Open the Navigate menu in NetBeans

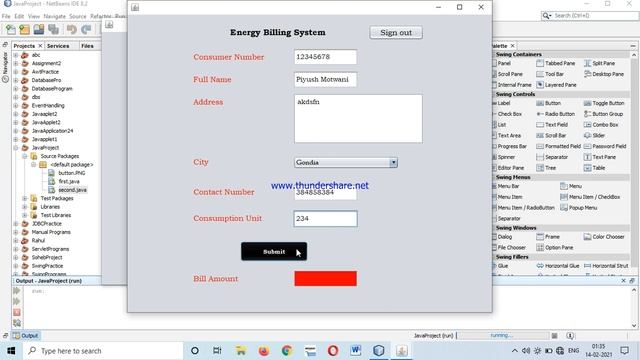tap(55, 16)
